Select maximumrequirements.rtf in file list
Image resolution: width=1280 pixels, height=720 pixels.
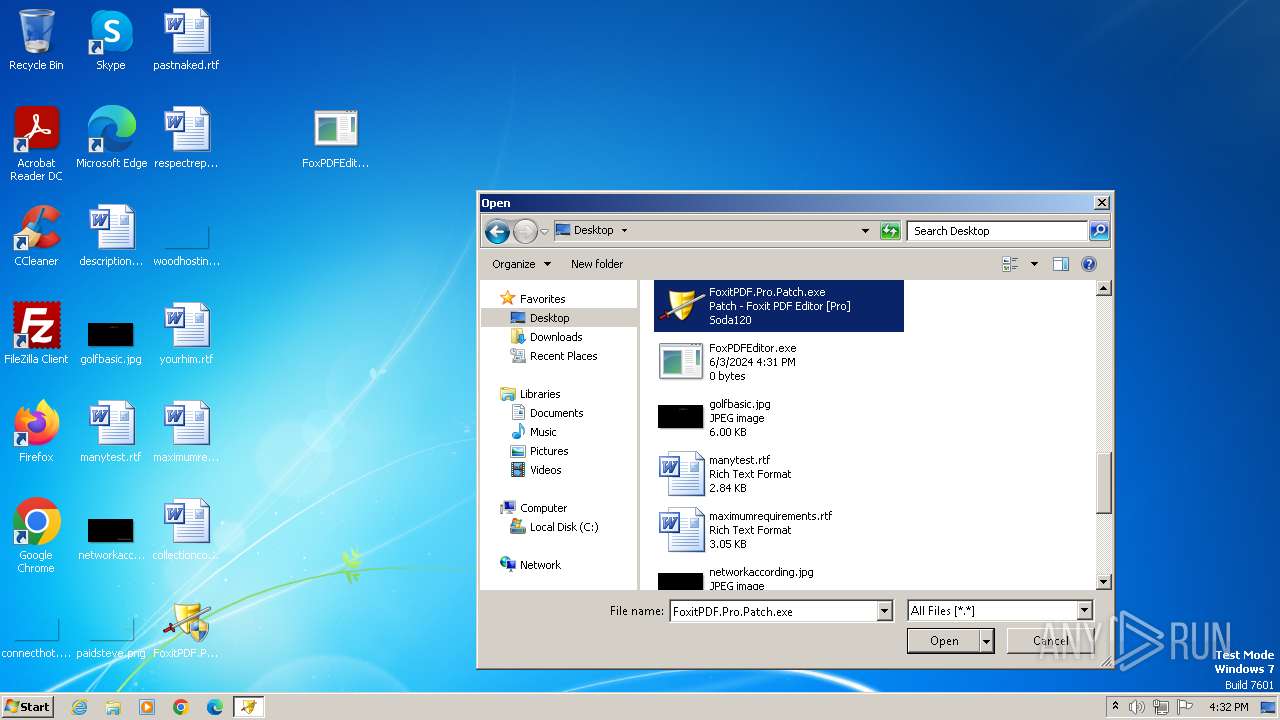tap(779, 530)
